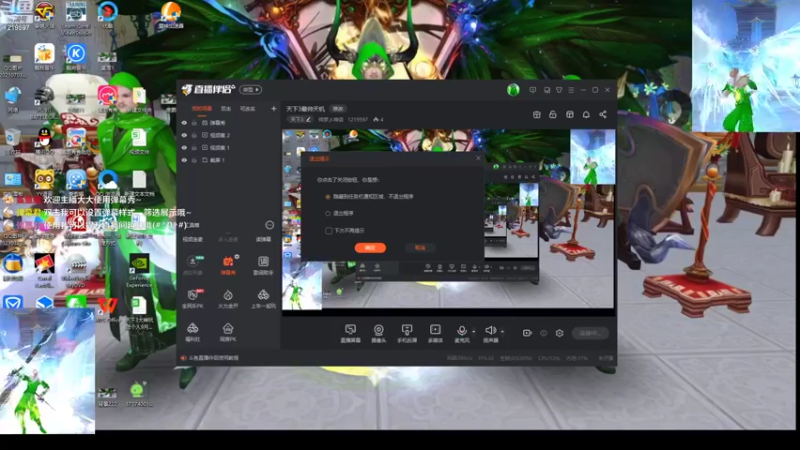800x450 pixels.
Task: Add a 多媒体 media source
Action: pyautogui.click(x=435, y=333)
